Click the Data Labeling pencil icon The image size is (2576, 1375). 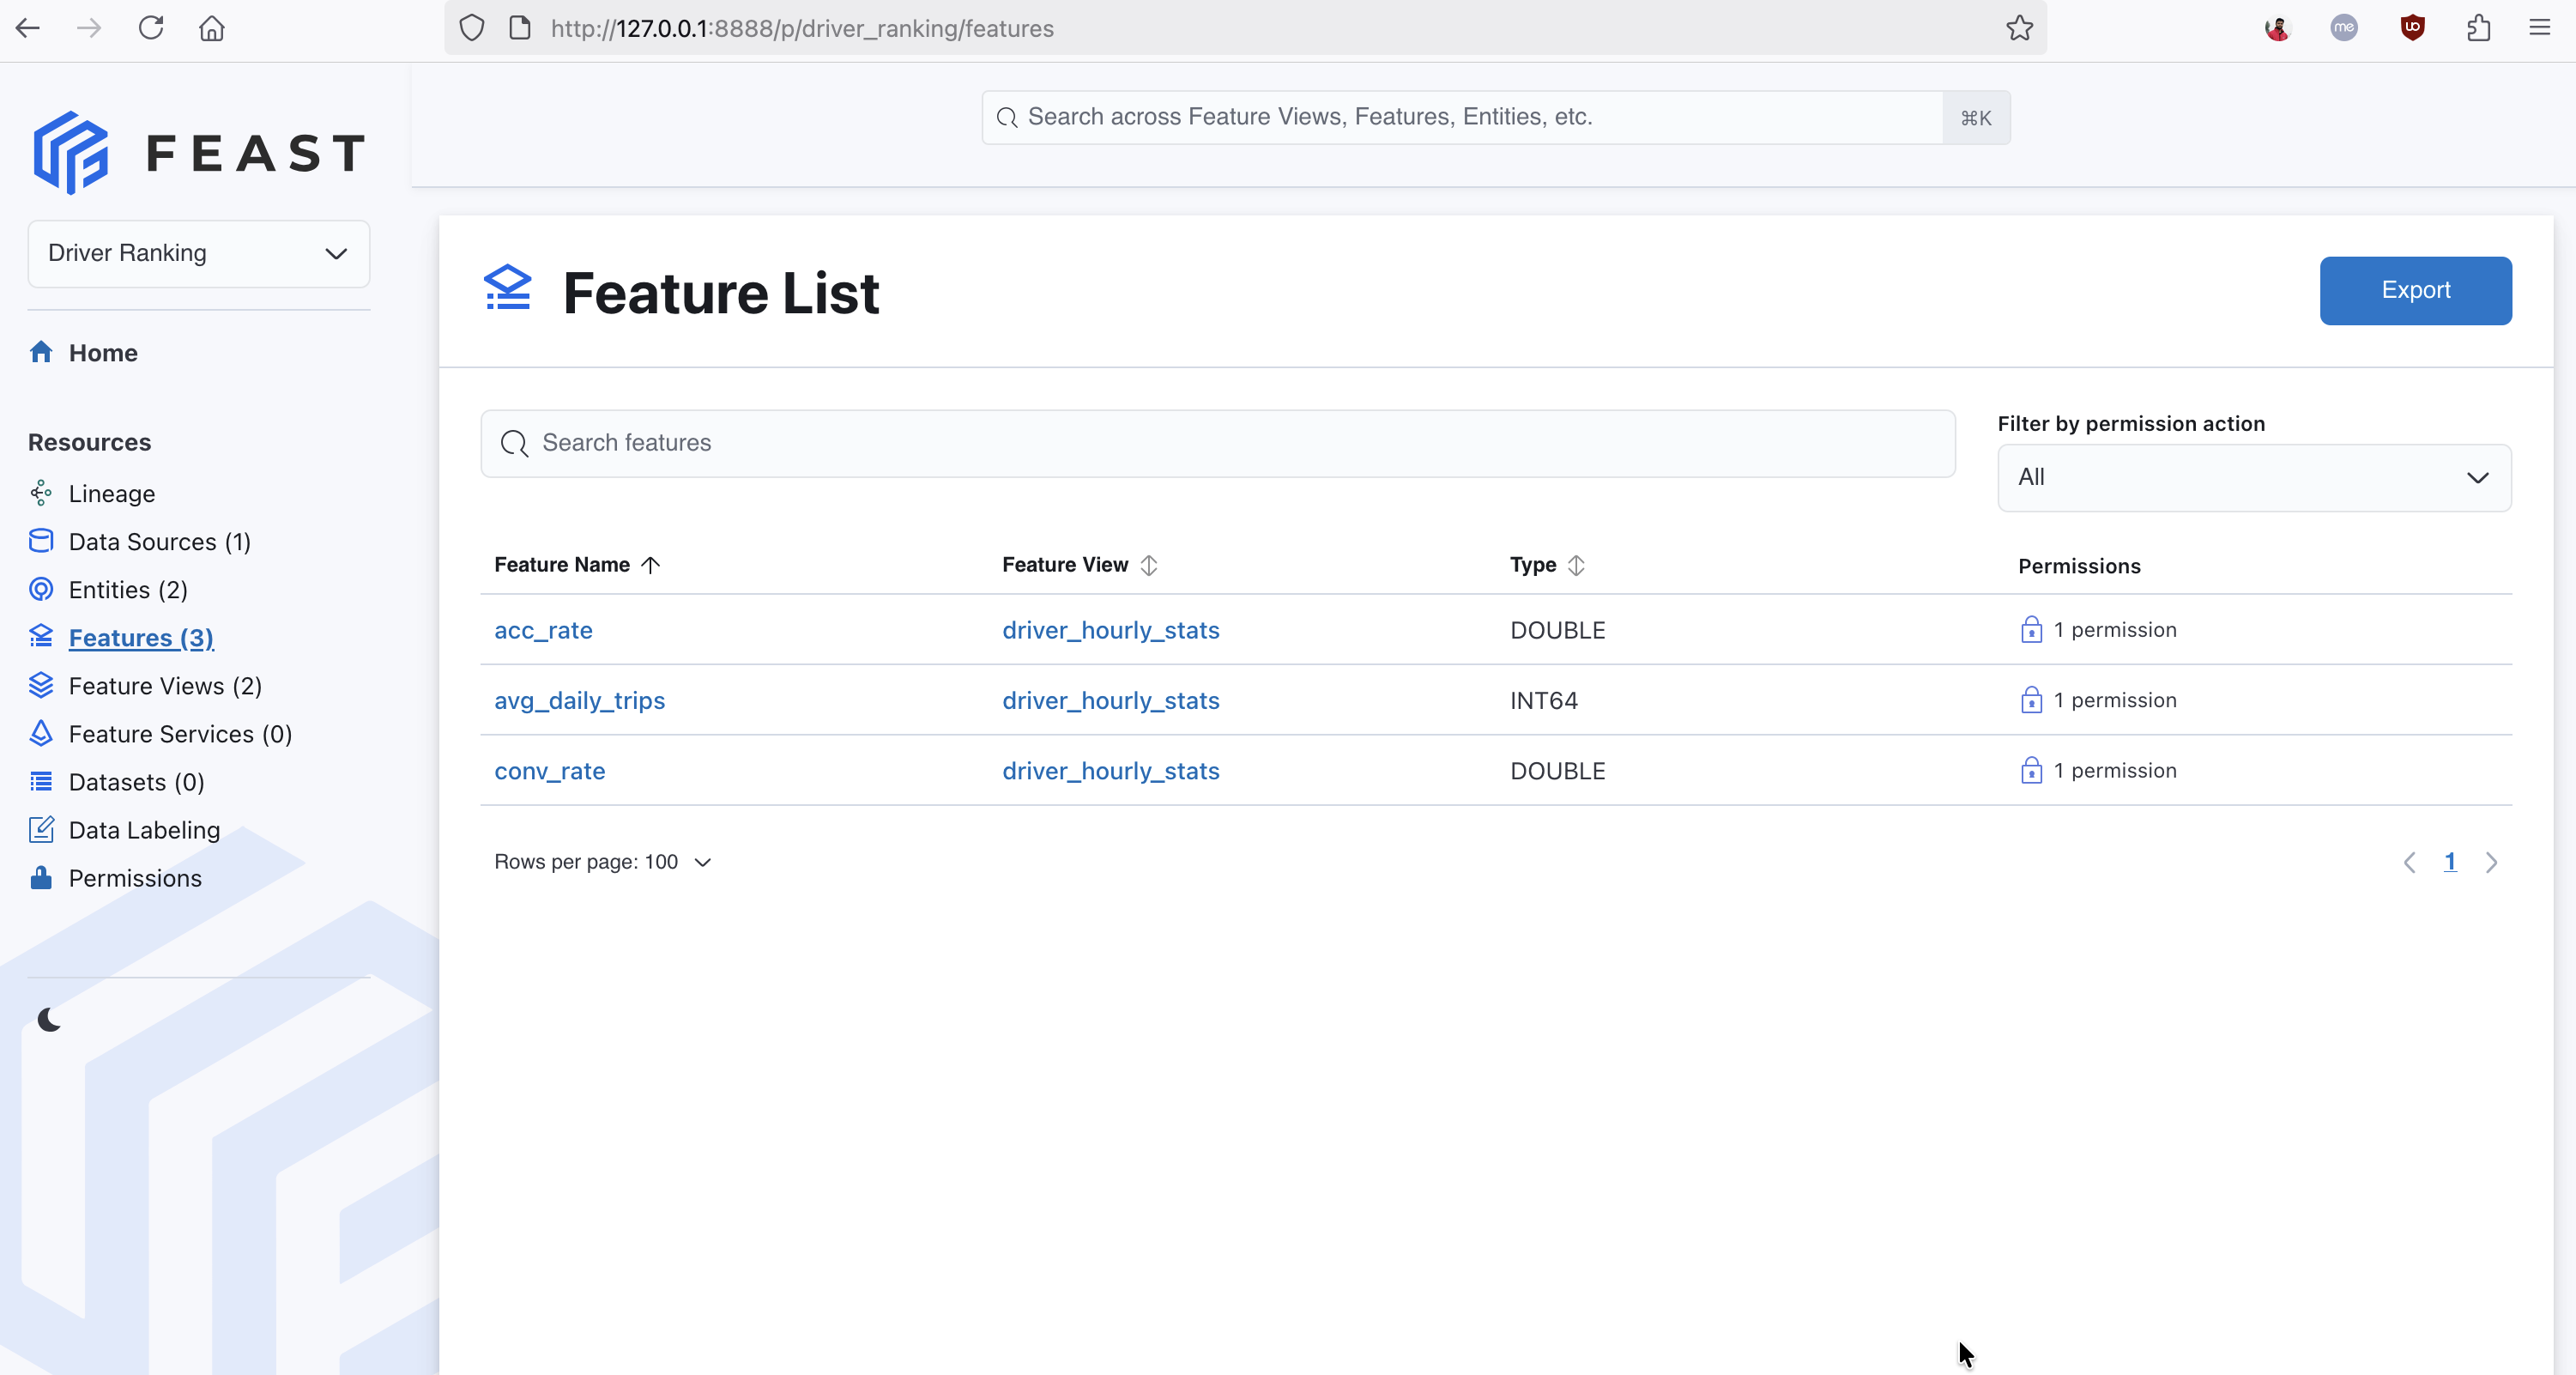(x=41, y=830)
